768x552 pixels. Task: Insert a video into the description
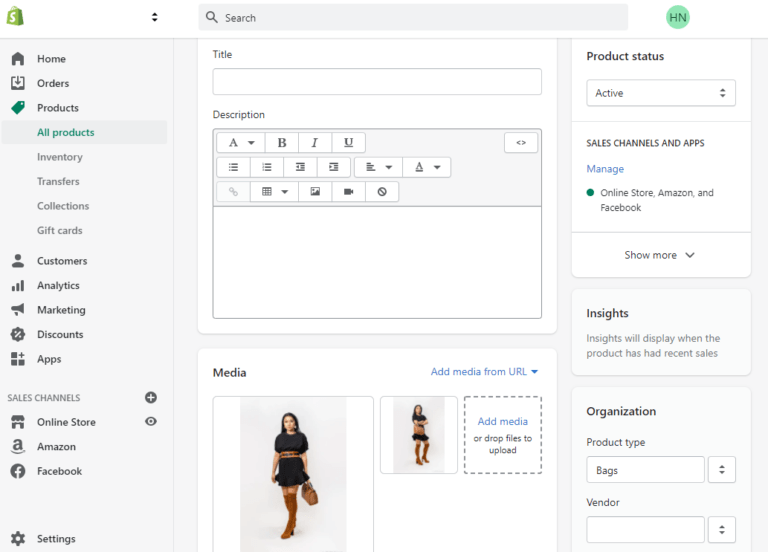pyautogui.click(x=348, y=192)
